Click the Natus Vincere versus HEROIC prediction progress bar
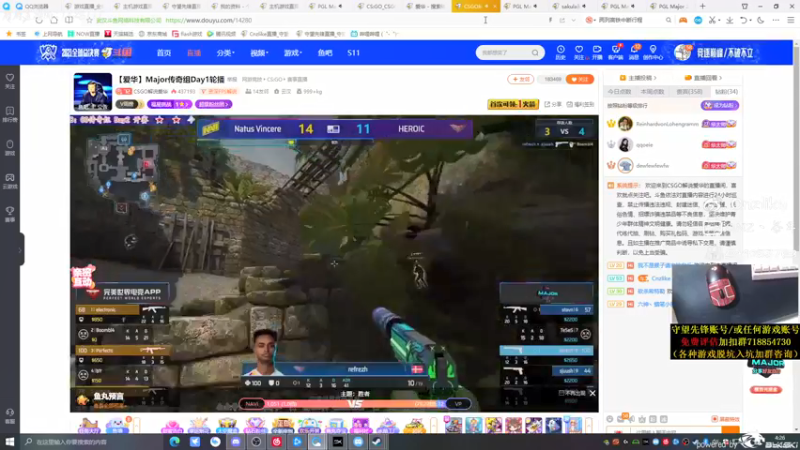Screen dimensions: 800x450 (355, 404)
